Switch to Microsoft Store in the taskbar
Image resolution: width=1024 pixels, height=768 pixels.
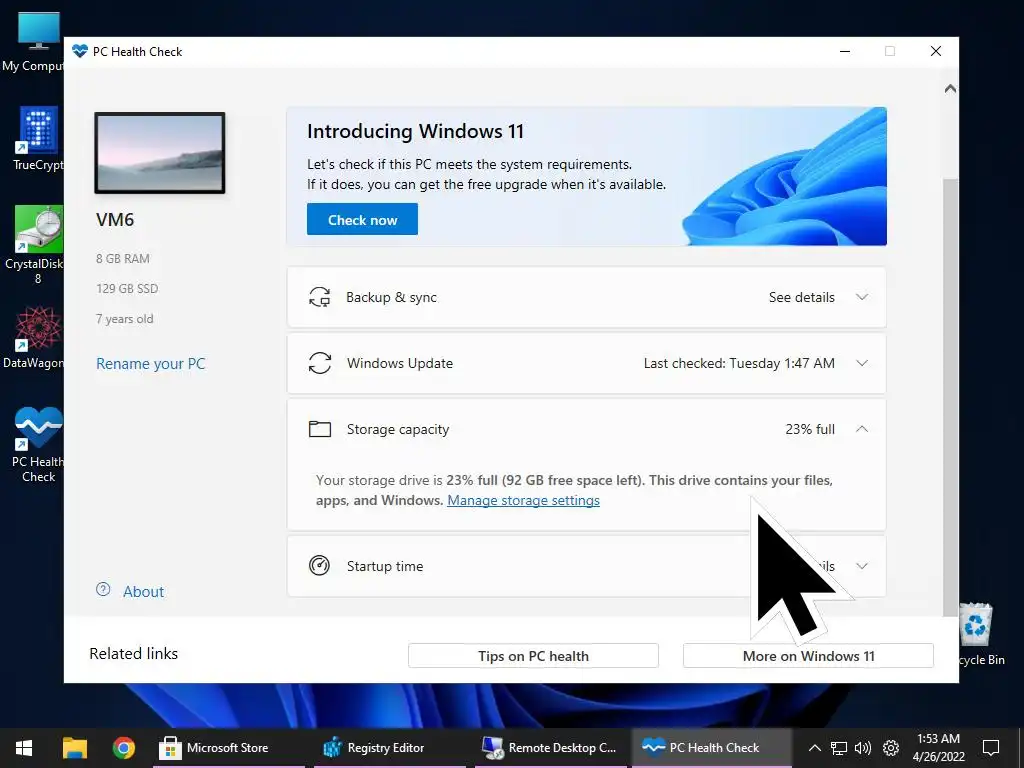coord(227,748)
